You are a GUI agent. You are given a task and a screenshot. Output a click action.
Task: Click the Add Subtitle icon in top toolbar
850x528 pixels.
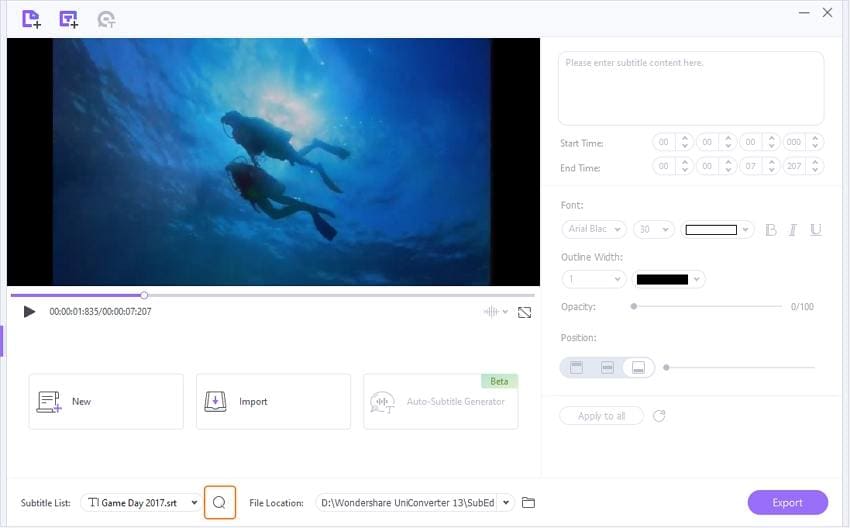coord(68,19)
